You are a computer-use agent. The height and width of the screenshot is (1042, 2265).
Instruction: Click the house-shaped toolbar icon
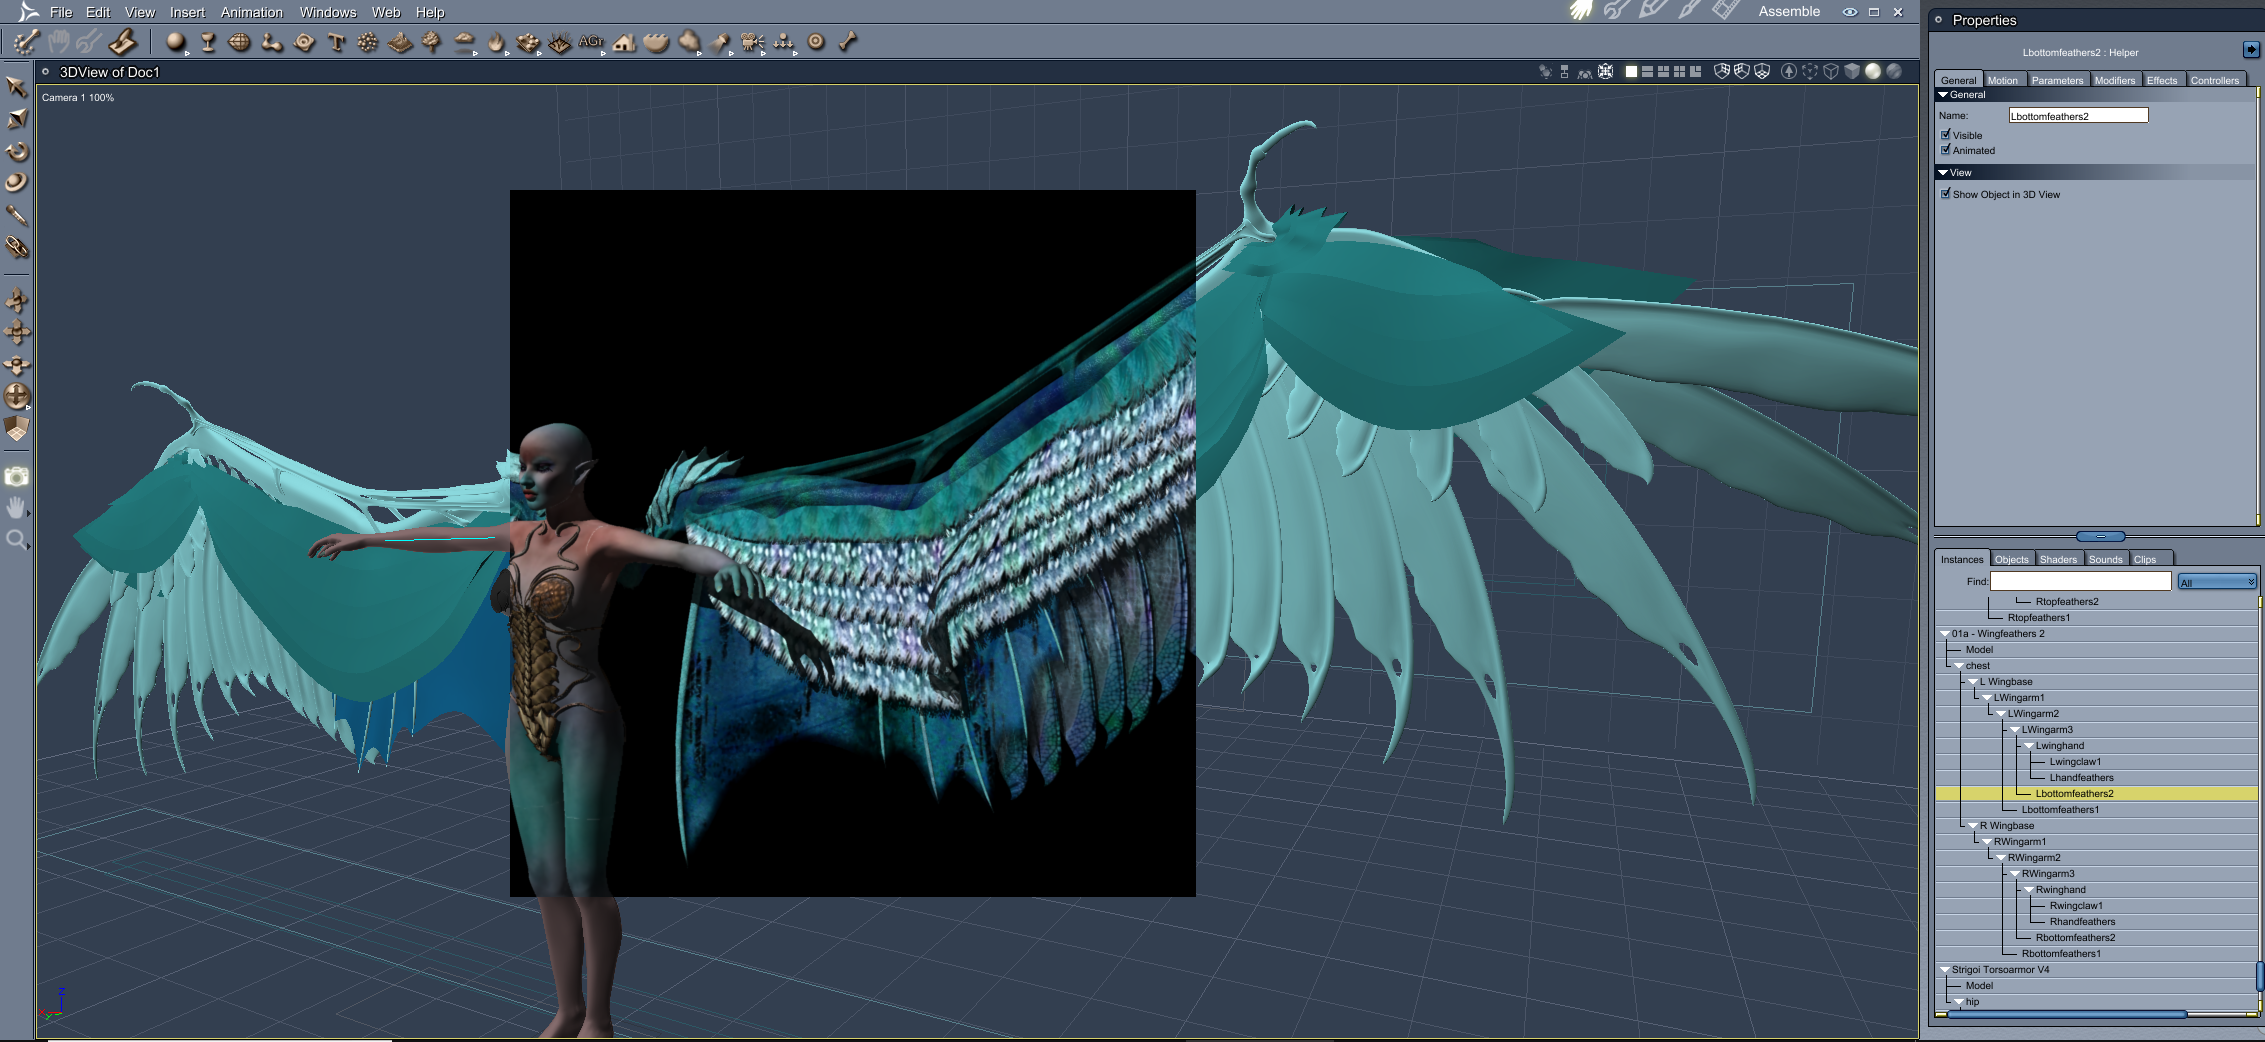[x=625, y=42]
